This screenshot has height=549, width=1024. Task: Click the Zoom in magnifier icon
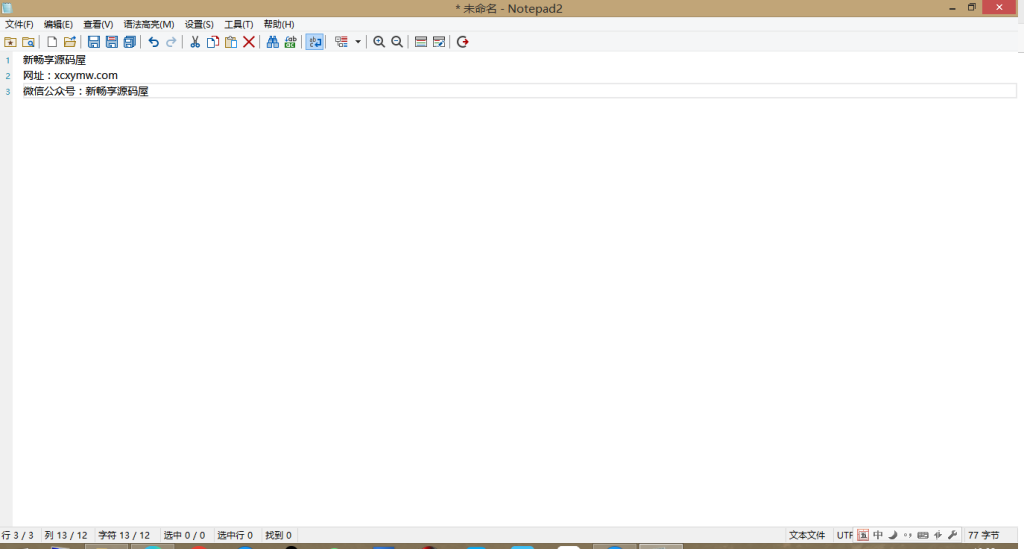point(379,42)
